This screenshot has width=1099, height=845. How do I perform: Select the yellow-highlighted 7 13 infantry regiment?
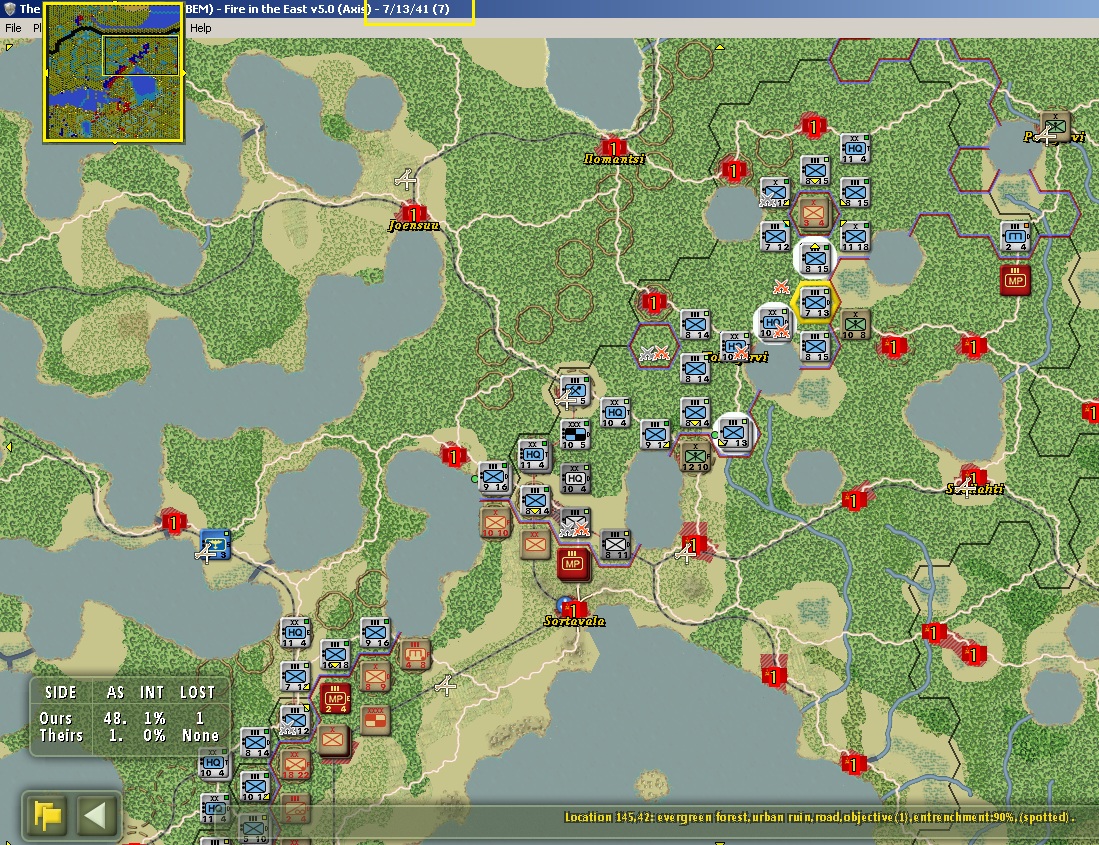815,303
